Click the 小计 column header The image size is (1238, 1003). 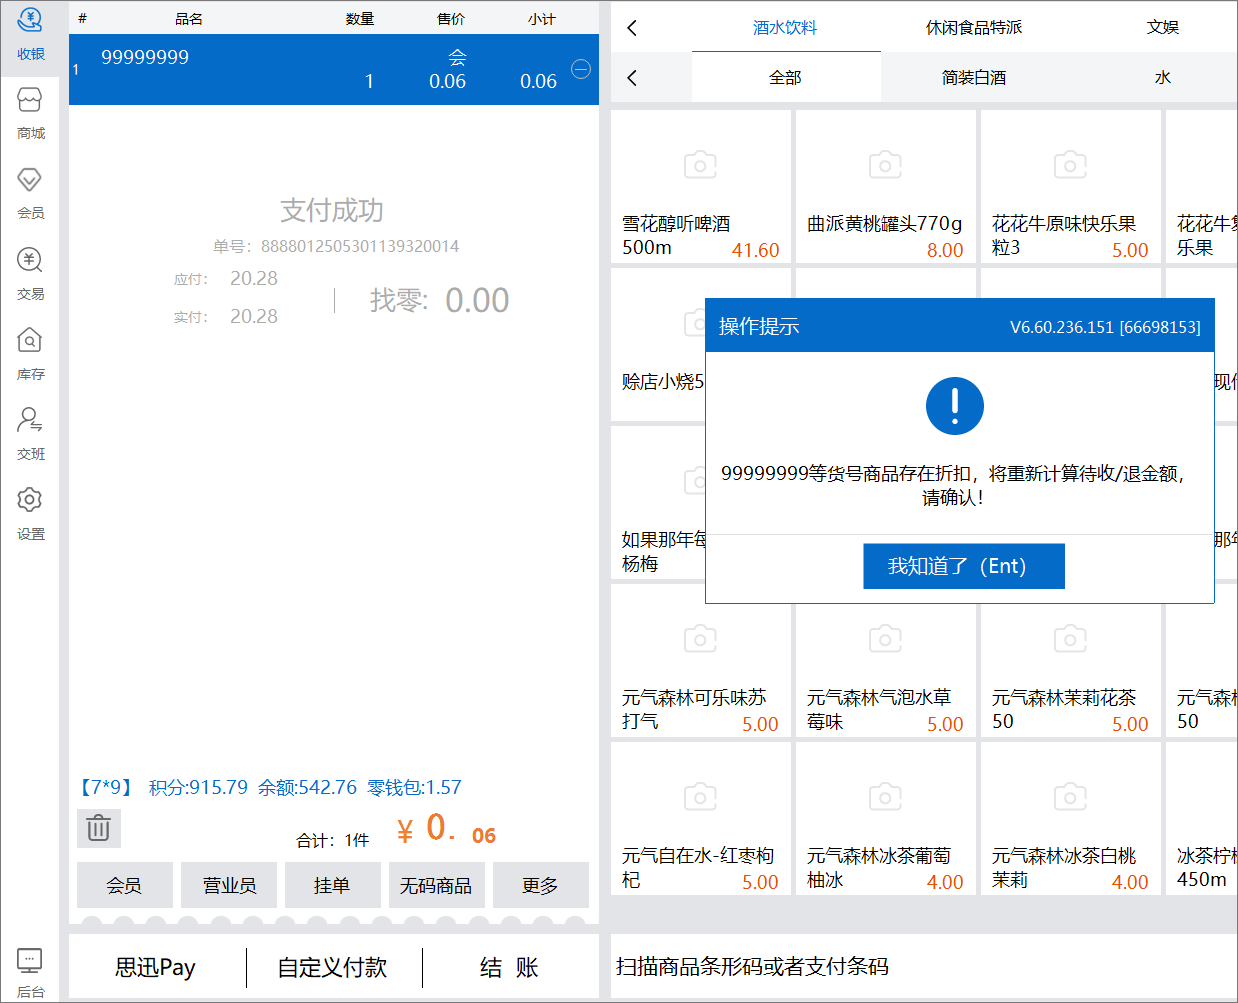tap(542, 19)
